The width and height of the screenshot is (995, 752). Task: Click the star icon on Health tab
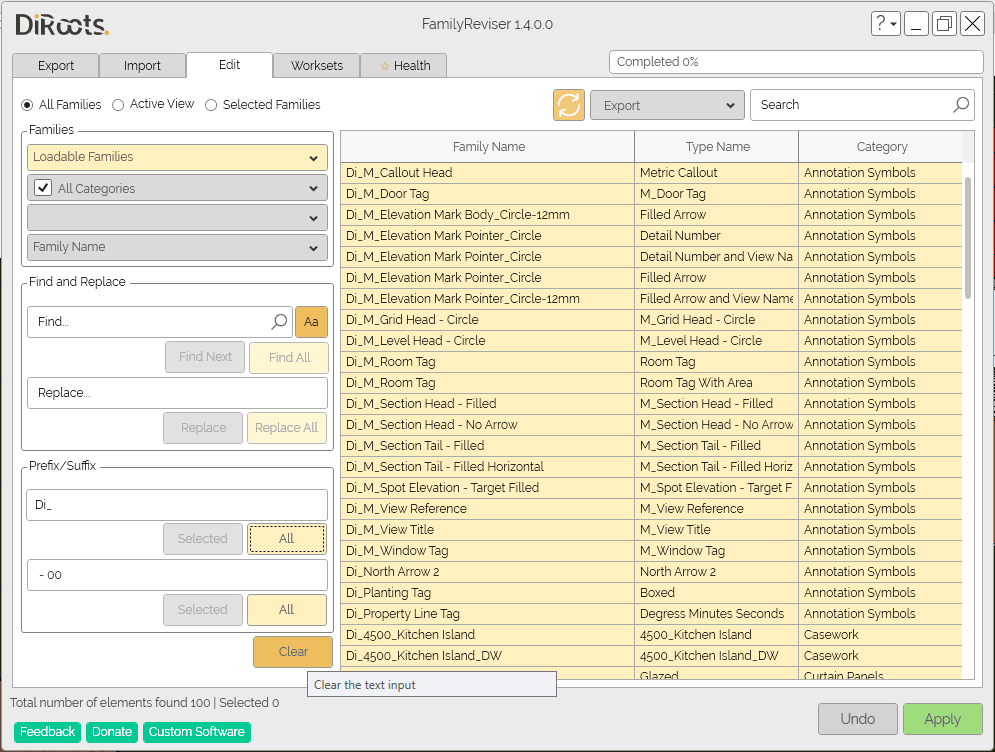tap(385, 66)
